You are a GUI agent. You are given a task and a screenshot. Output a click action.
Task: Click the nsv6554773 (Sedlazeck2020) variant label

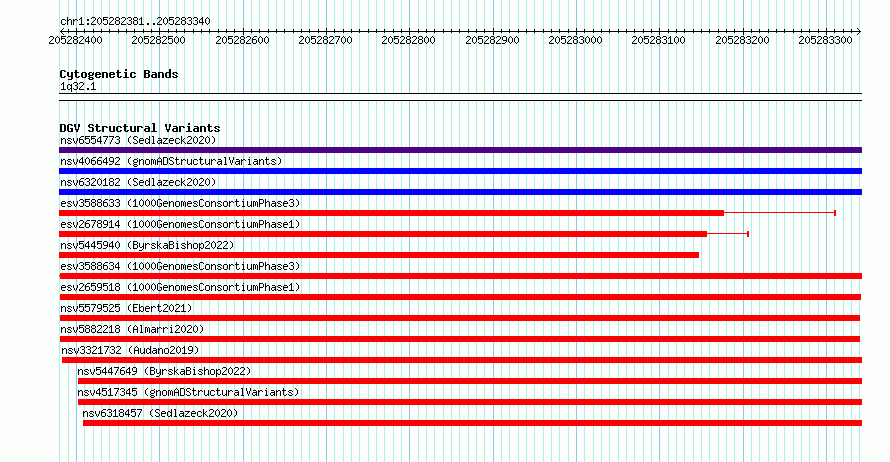point(138,140)
